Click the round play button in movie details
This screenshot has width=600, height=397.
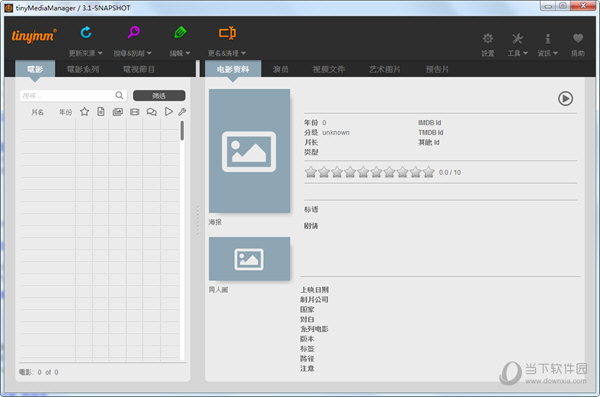(x=565, y=98)
